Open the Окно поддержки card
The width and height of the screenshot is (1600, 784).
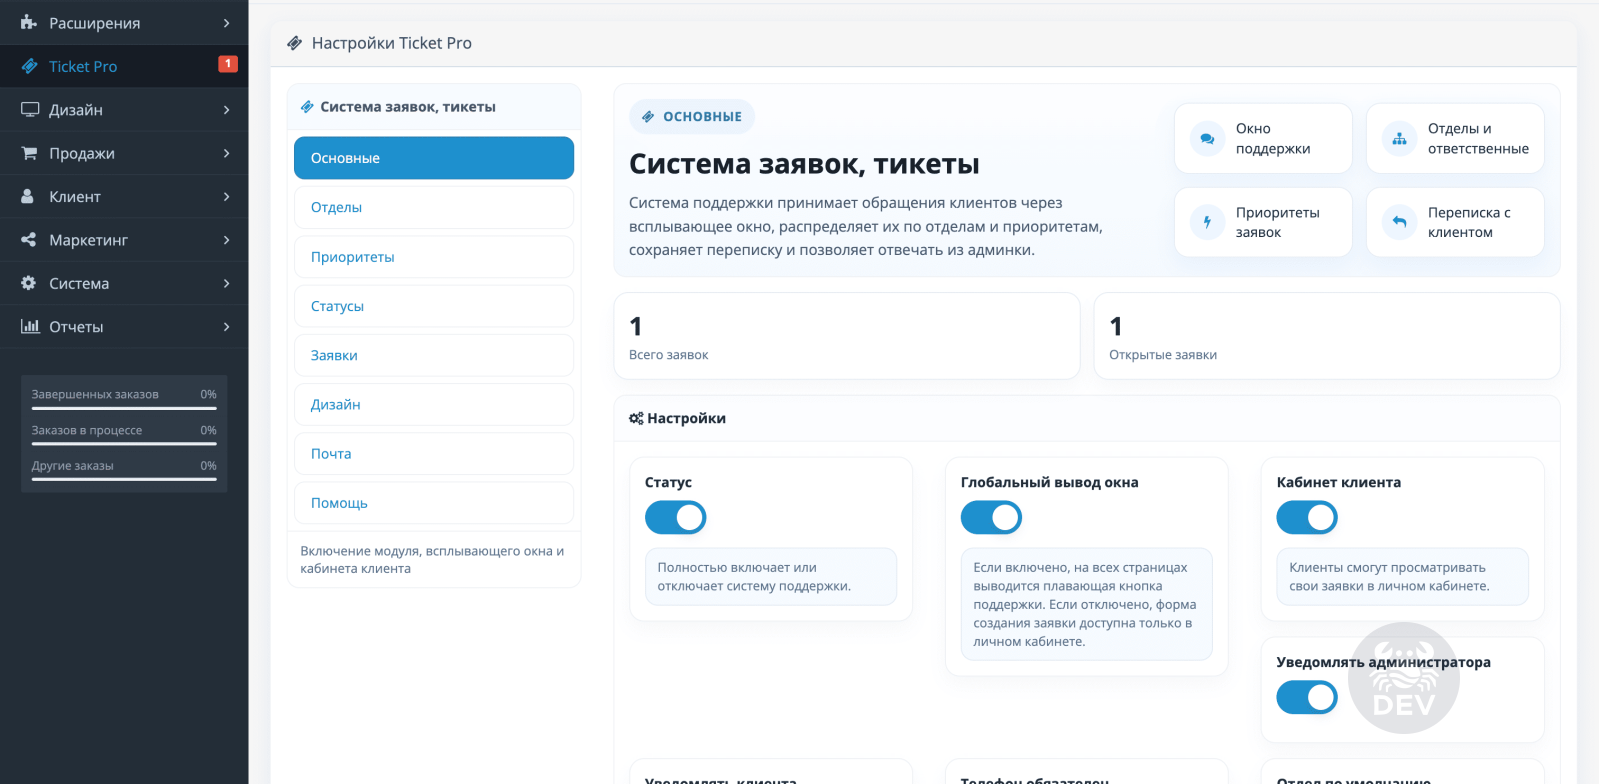tap(1263, 139)
